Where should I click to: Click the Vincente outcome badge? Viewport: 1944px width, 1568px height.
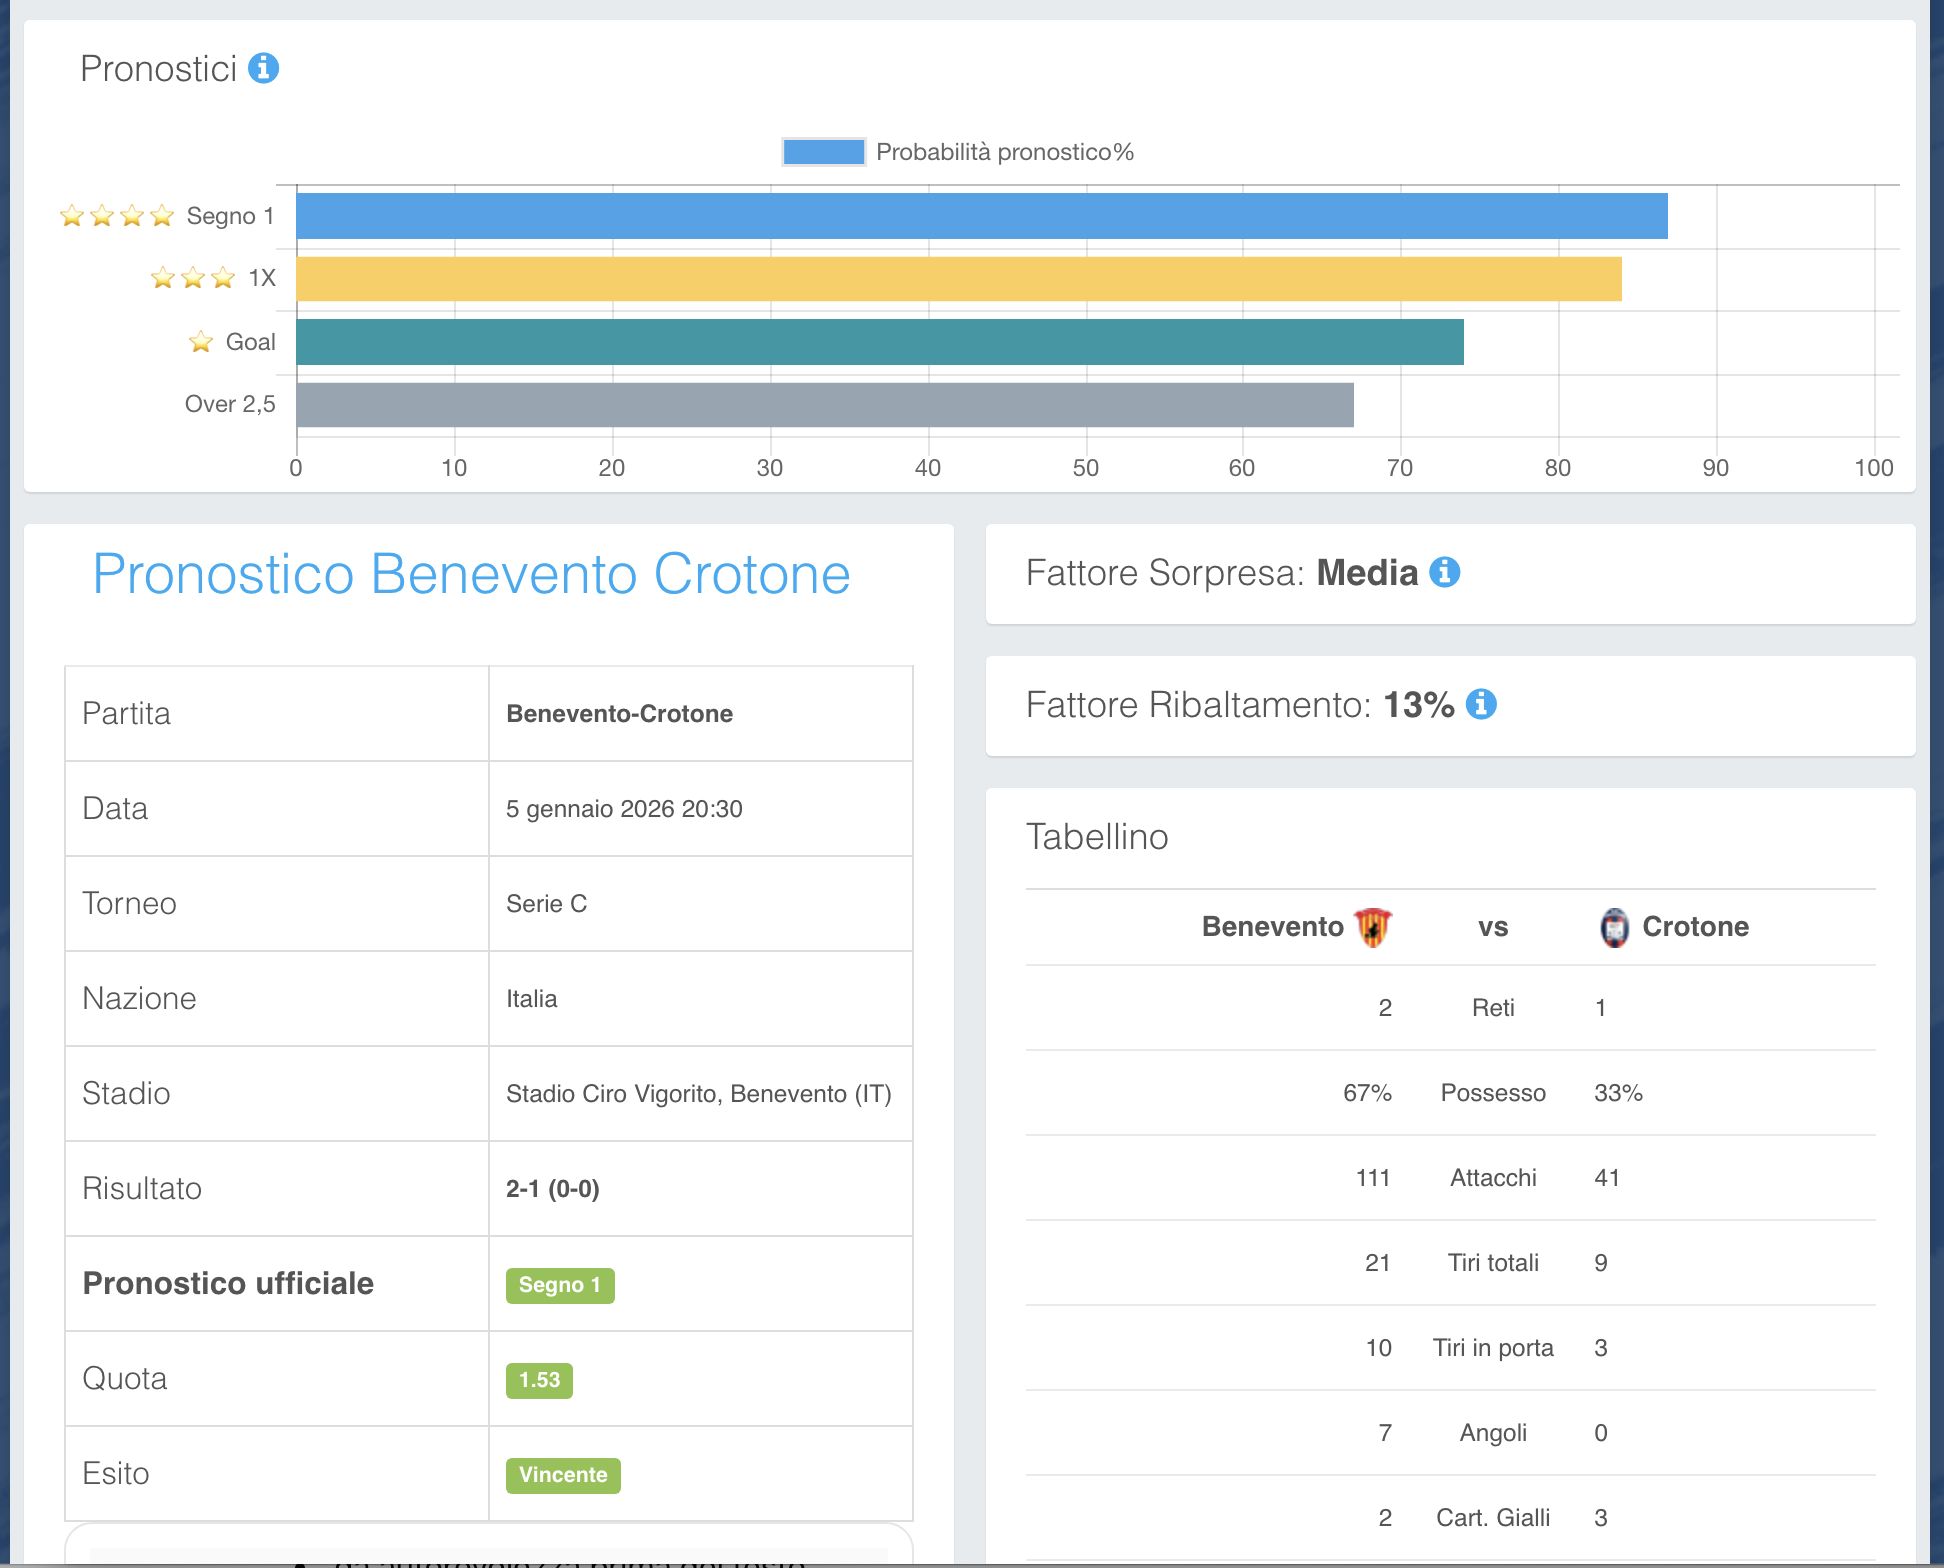563,1475
